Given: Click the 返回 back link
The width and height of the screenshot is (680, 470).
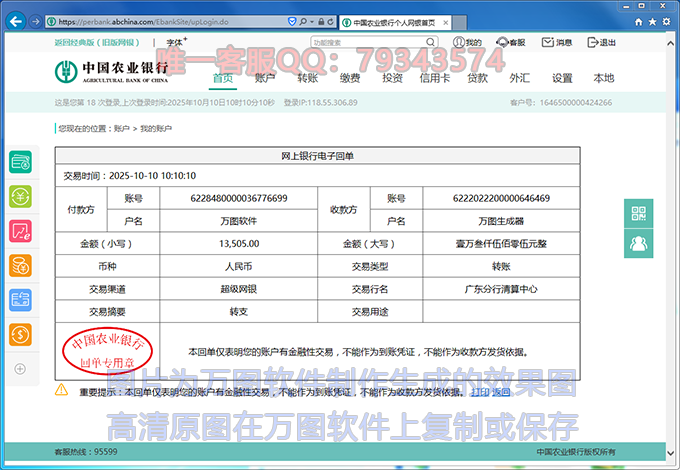Looking at the screenshot, I should click(500, 392).
